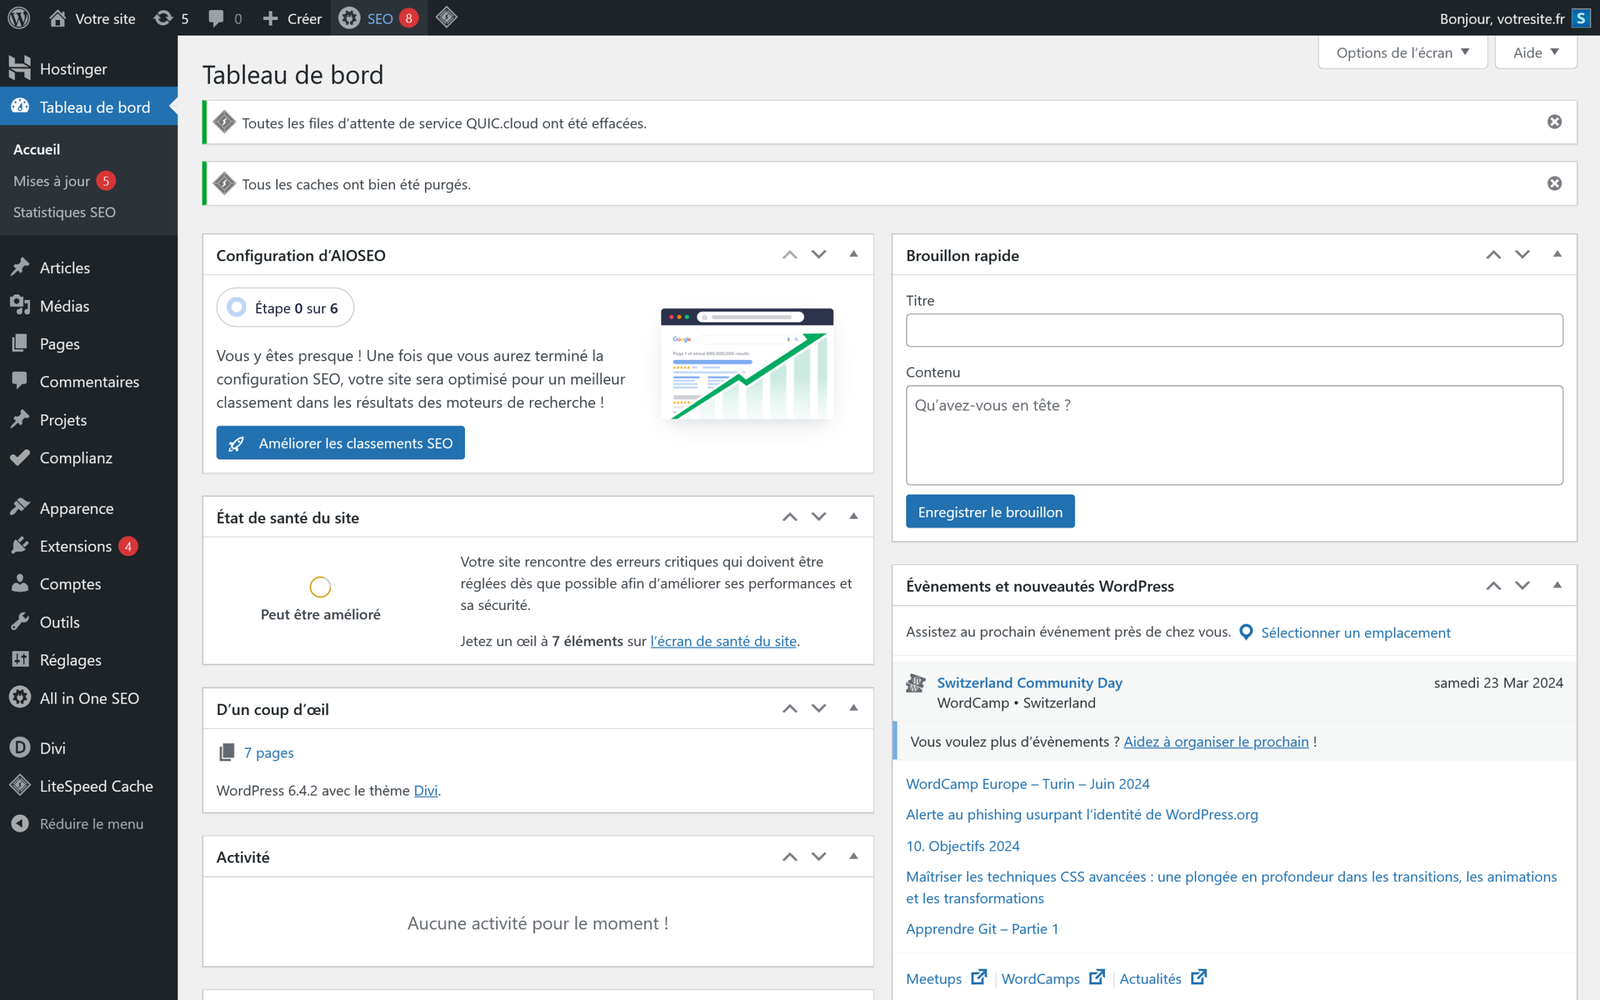Open the LiteSpeed Cache admin bar icon
Viewport: 1600px width, 1000px height.
[447, 18]
